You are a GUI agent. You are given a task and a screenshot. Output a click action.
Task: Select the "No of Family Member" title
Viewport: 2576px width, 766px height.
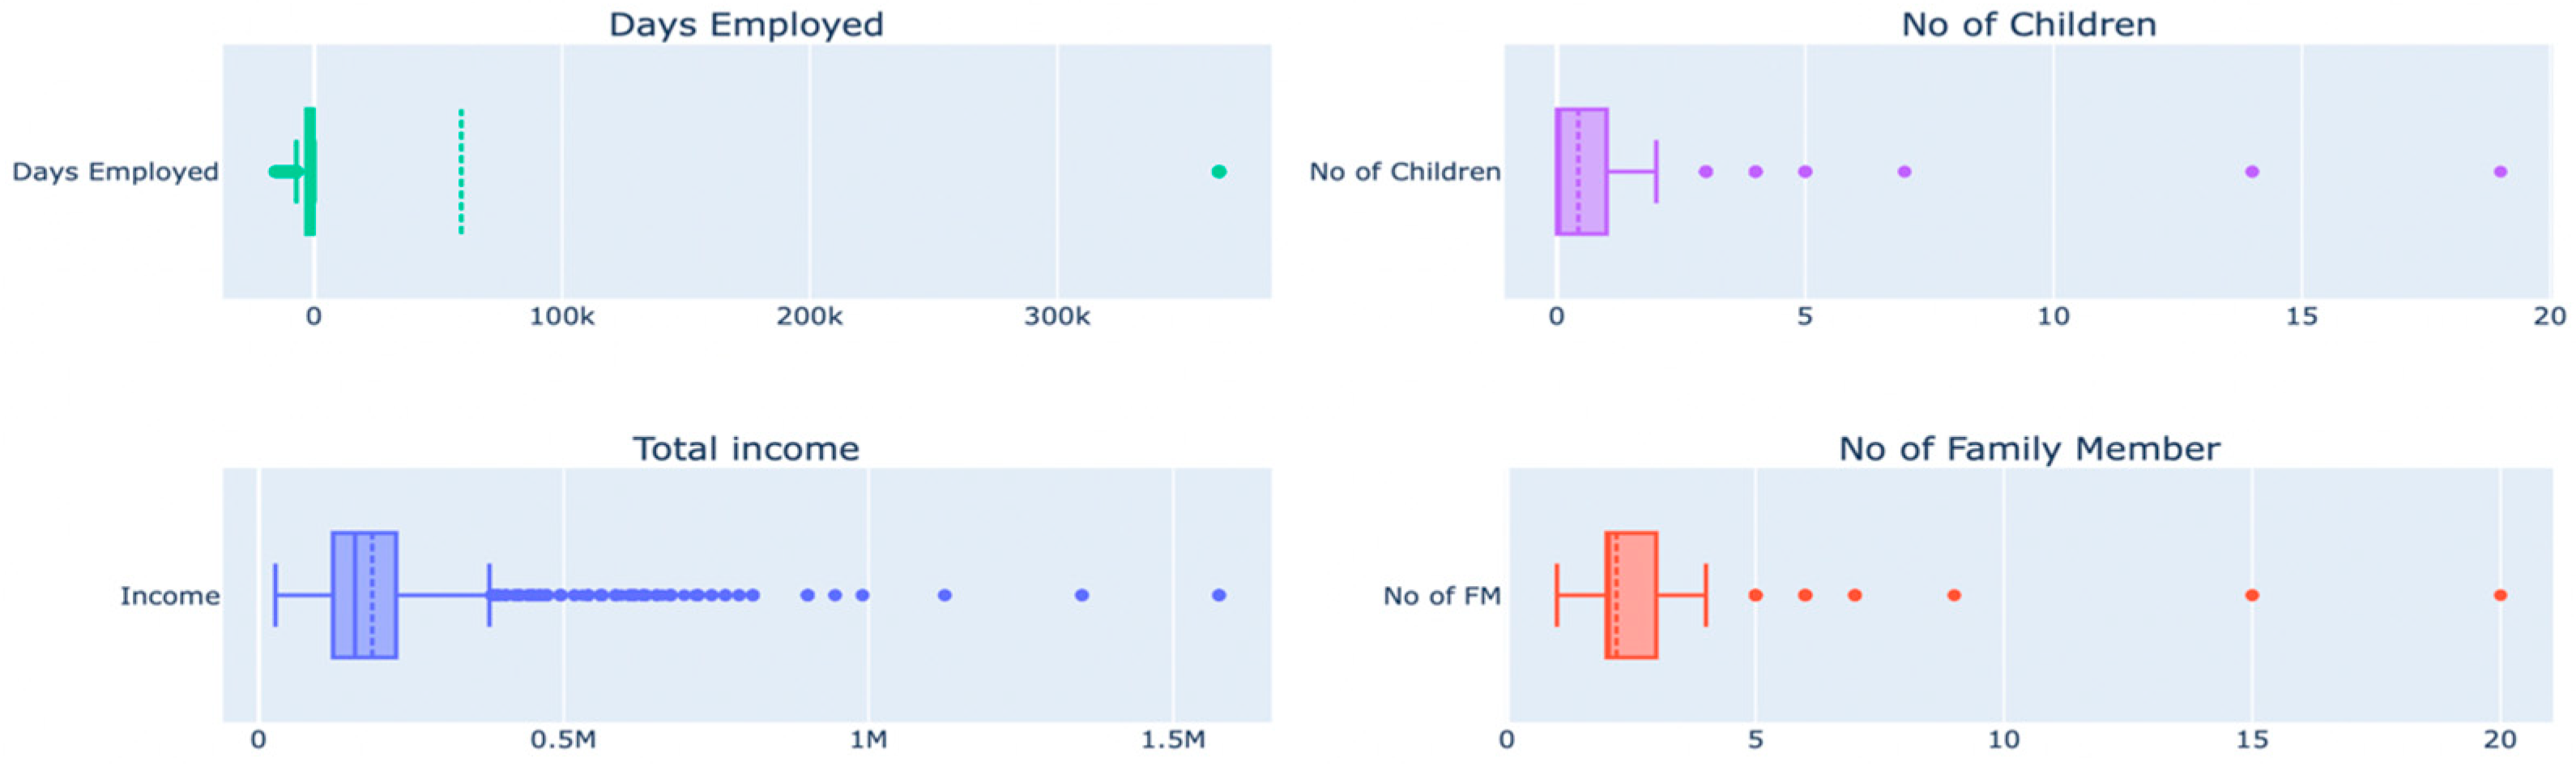2029,448
